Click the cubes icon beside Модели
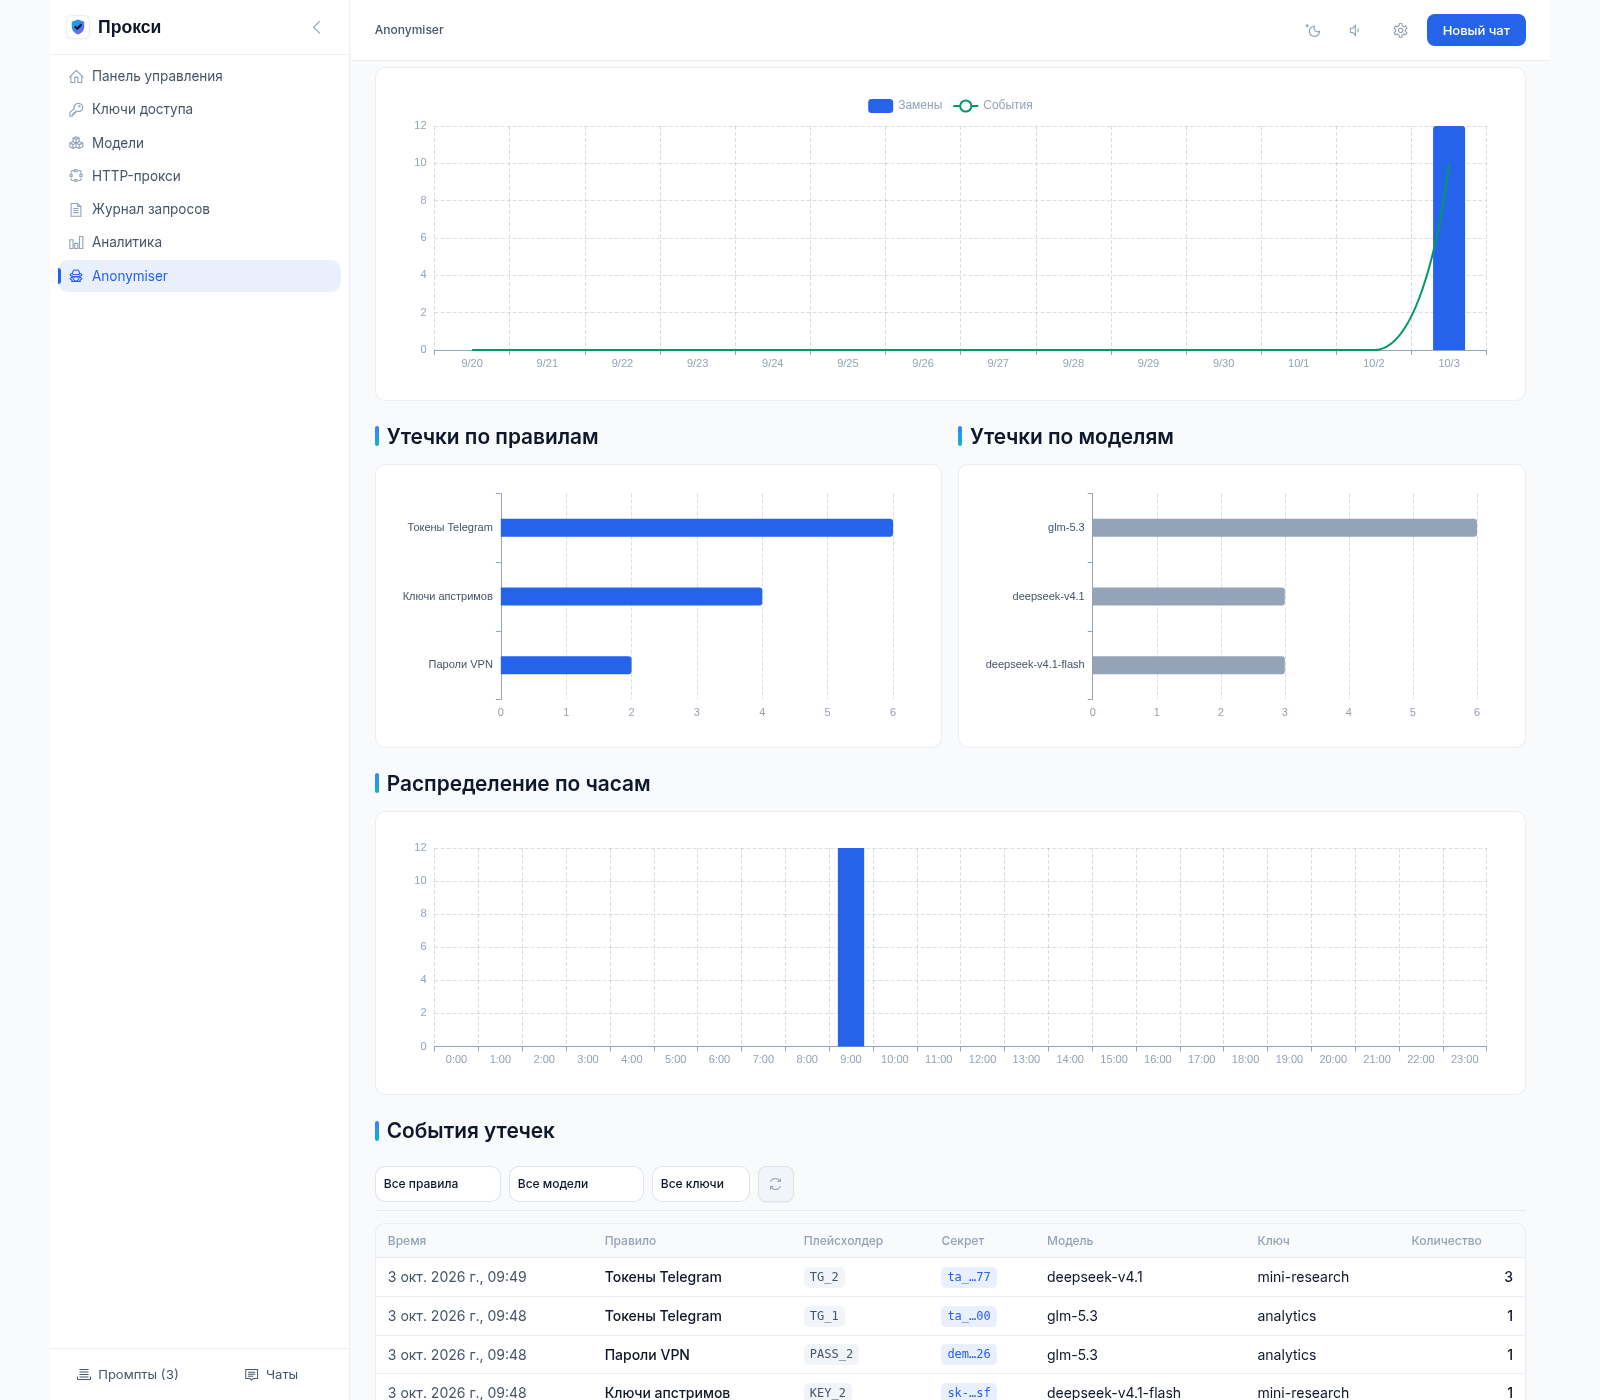 click(76, 143)
